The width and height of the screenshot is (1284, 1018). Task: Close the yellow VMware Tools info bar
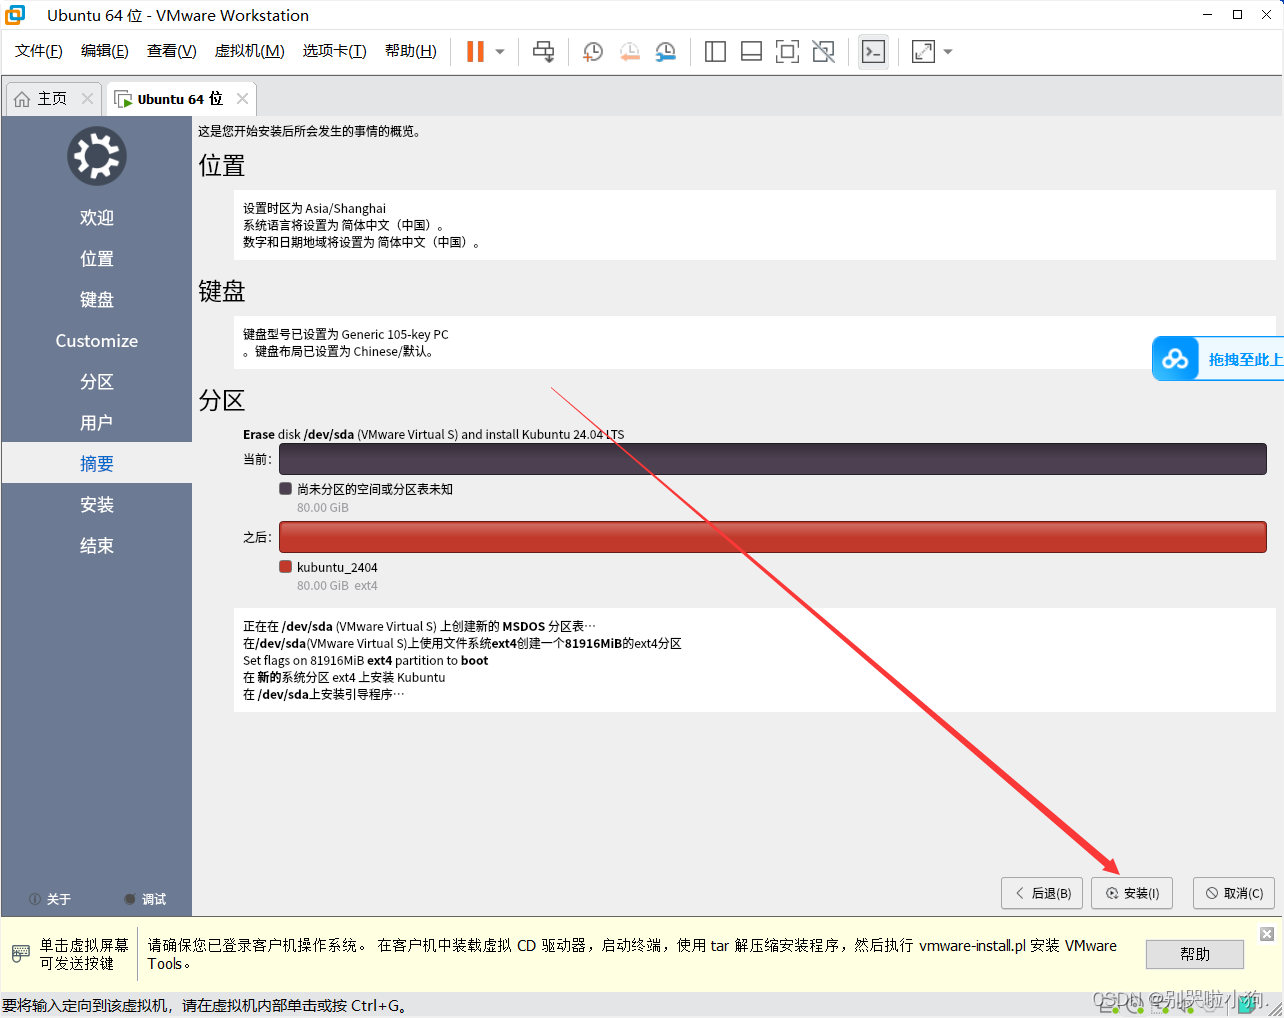pyautogui.click(x=1267, y=934)
